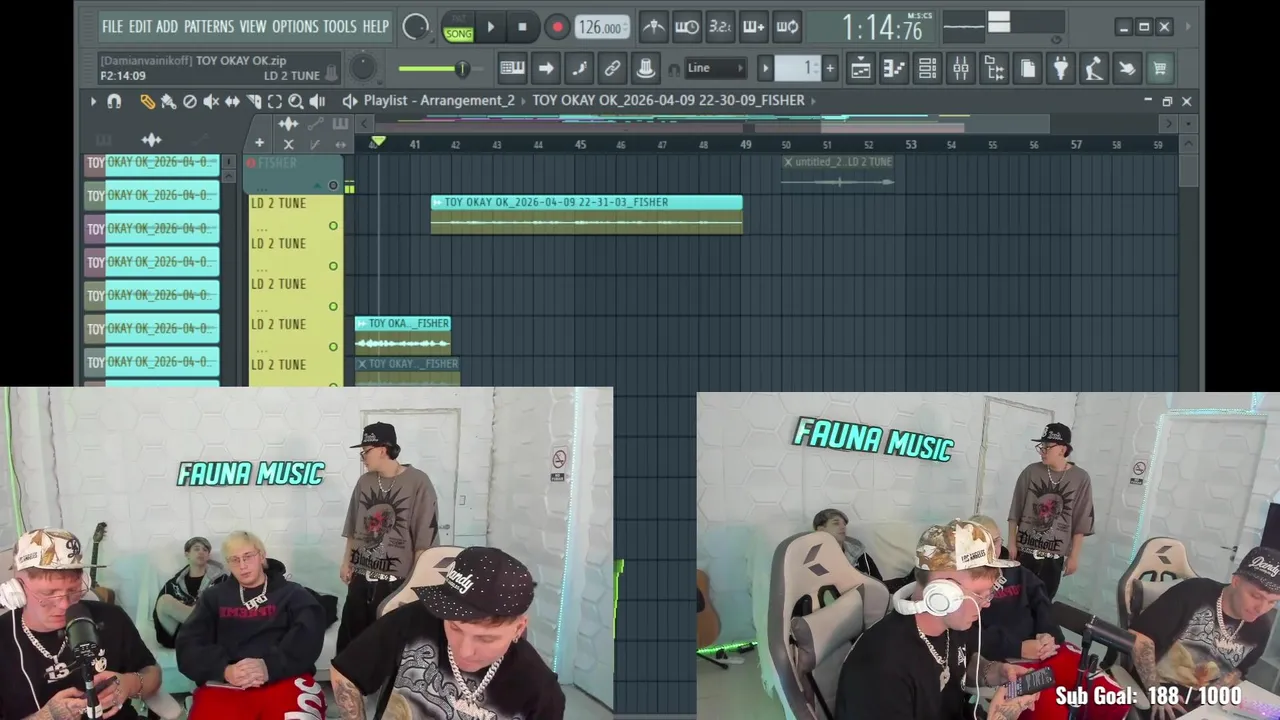
Task: Click the multilink controllers icon
Action: point(645,68)
